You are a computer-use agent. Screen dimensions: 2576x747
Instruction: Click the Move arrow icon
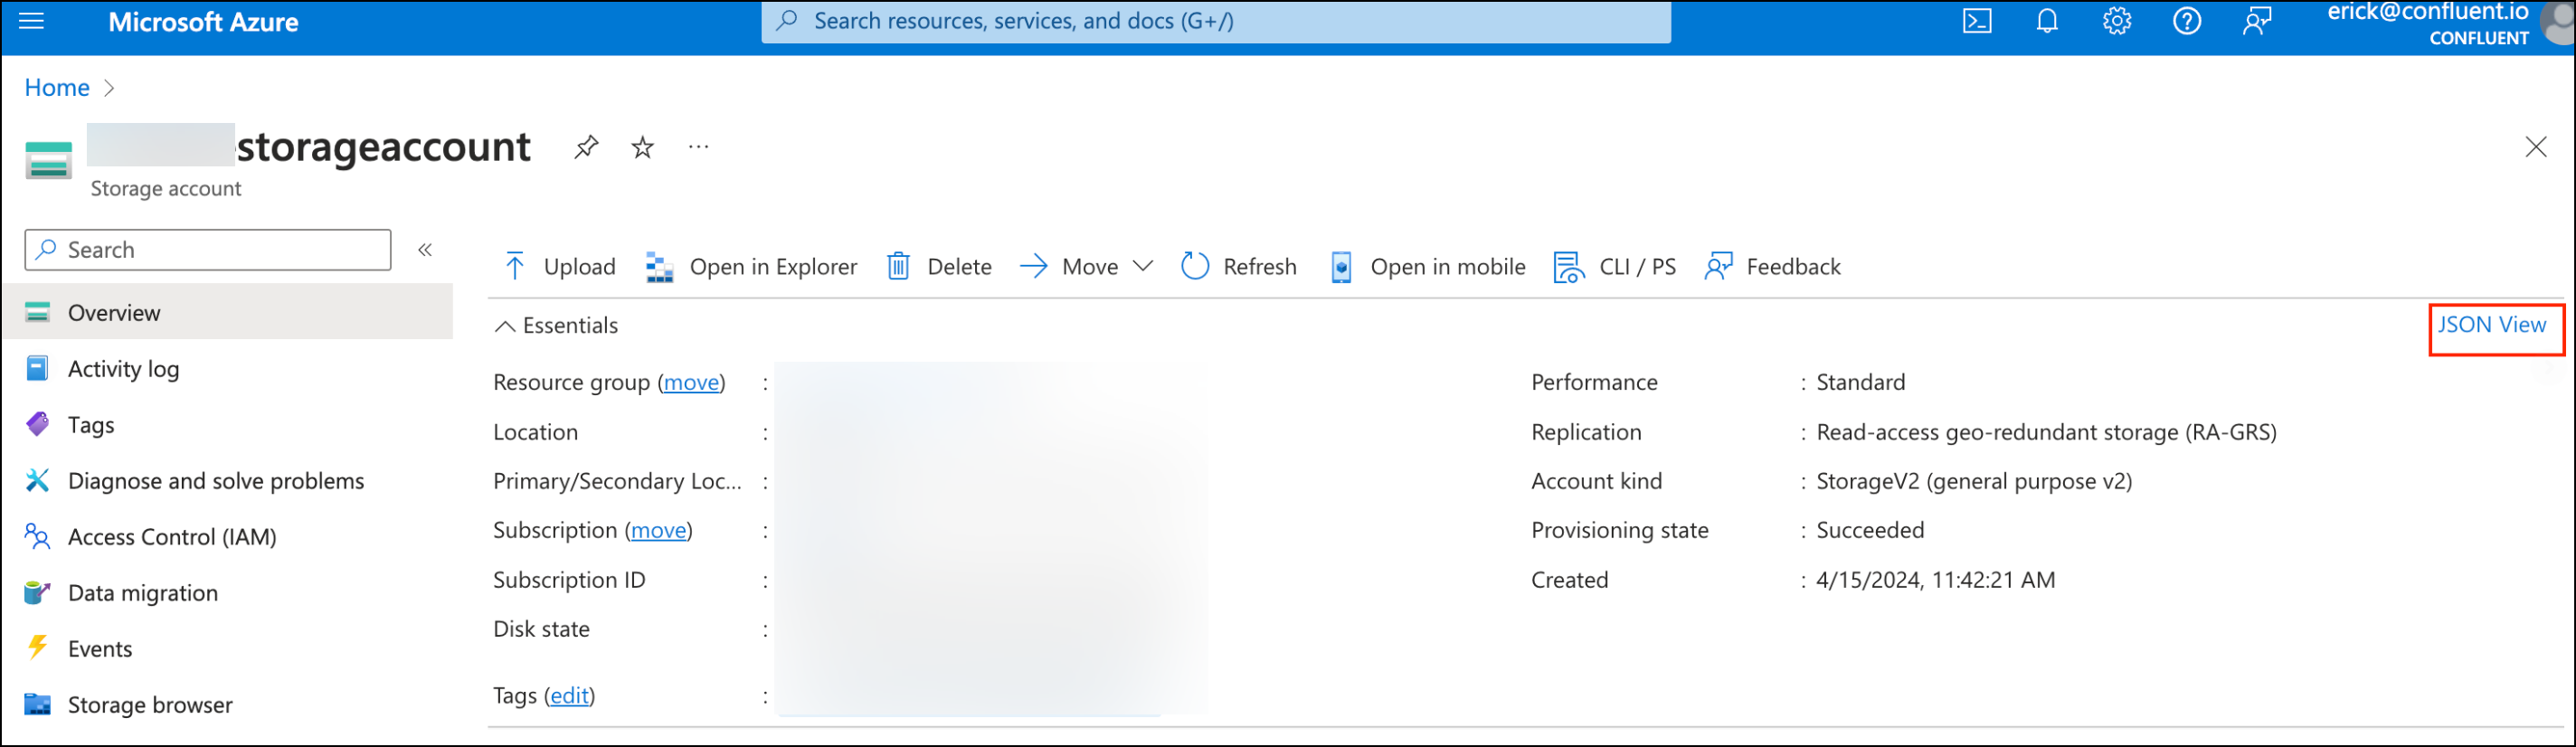[1034, 267]
